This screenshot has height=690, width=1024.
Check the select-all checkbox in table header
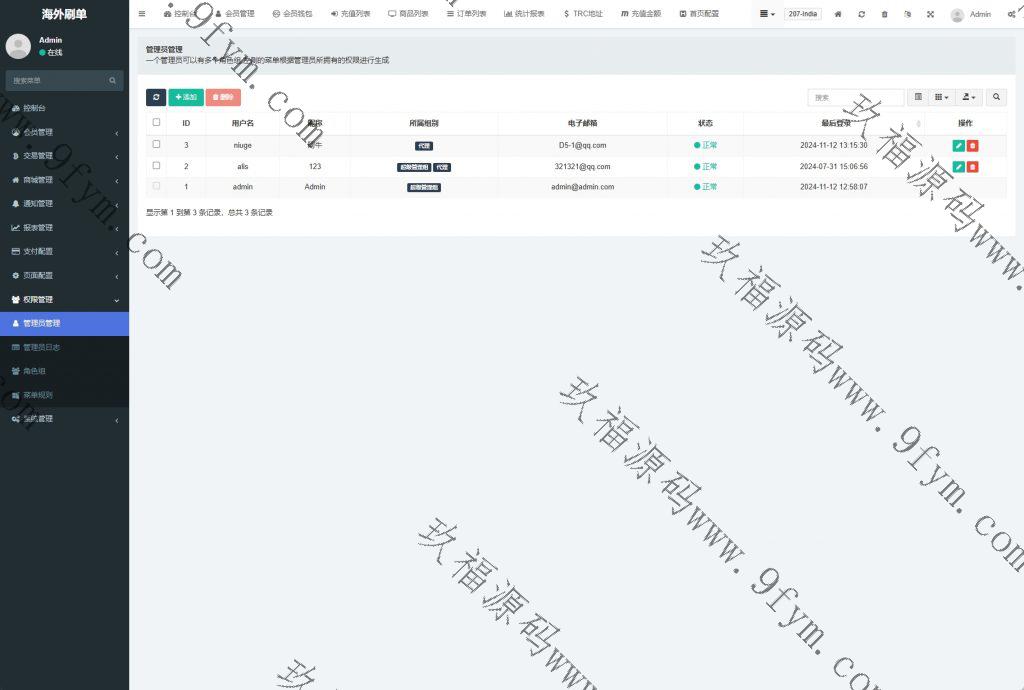[x=156, y=122]
